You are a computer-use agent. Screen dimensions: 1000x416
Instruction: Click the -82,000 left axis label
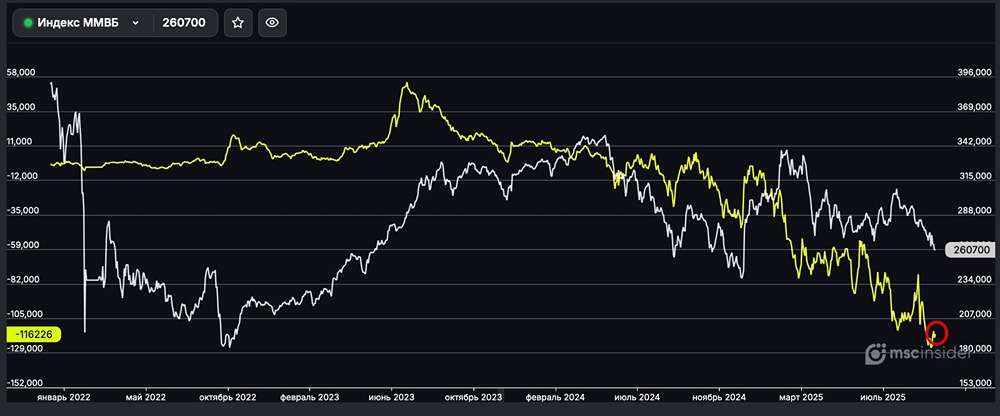21,280
